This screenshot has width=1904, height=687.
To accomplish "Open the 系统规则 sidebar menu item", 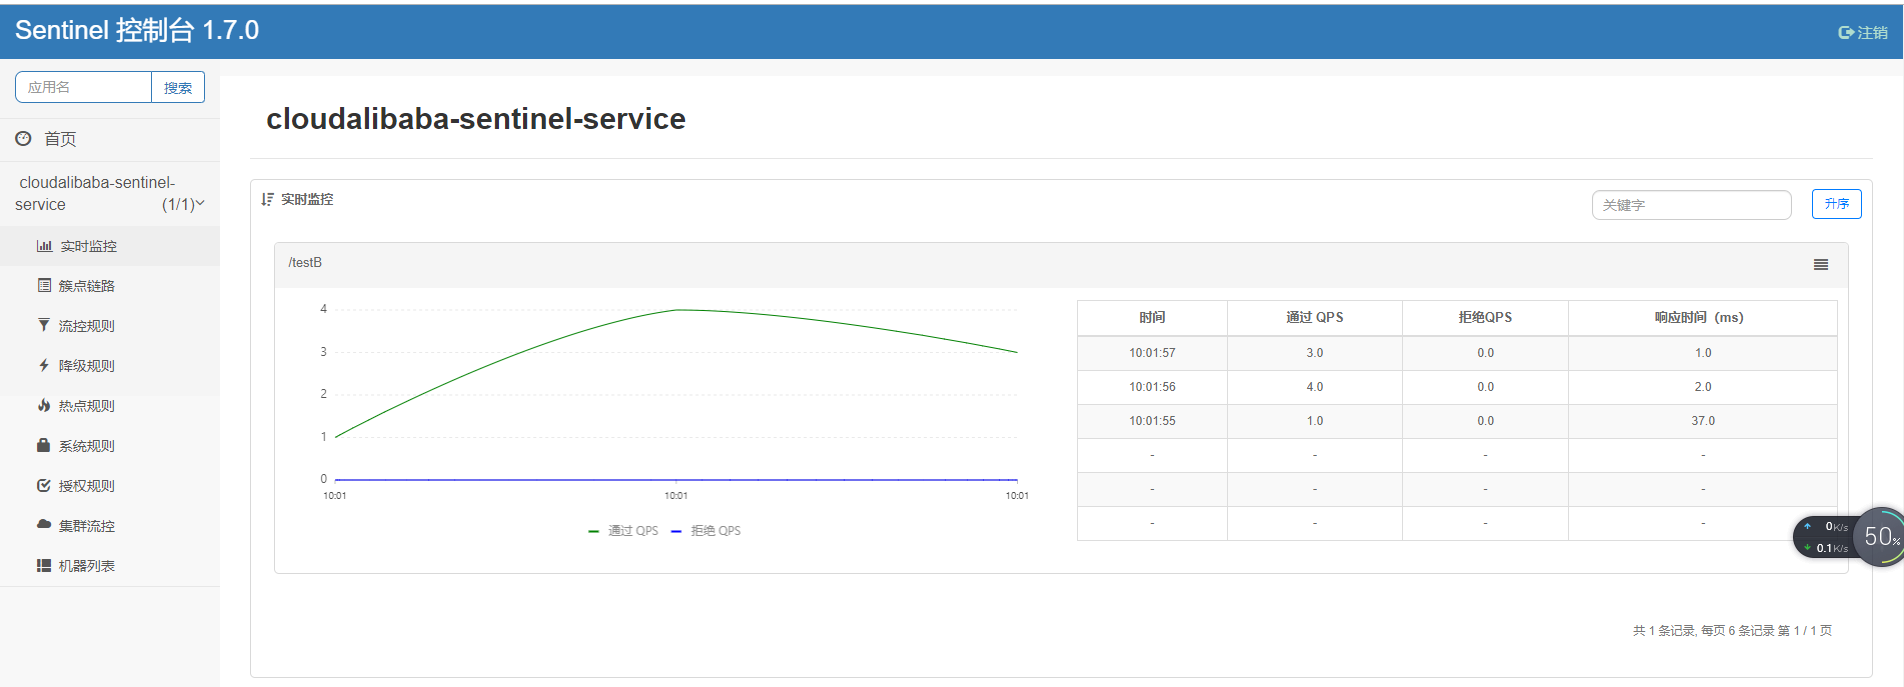I will [110, 446].
